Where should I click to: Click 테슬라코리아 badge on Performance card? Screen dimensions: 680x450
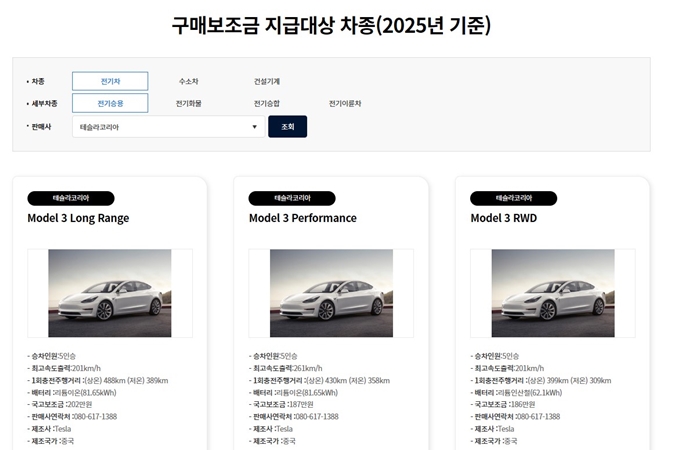coord(292,198)
